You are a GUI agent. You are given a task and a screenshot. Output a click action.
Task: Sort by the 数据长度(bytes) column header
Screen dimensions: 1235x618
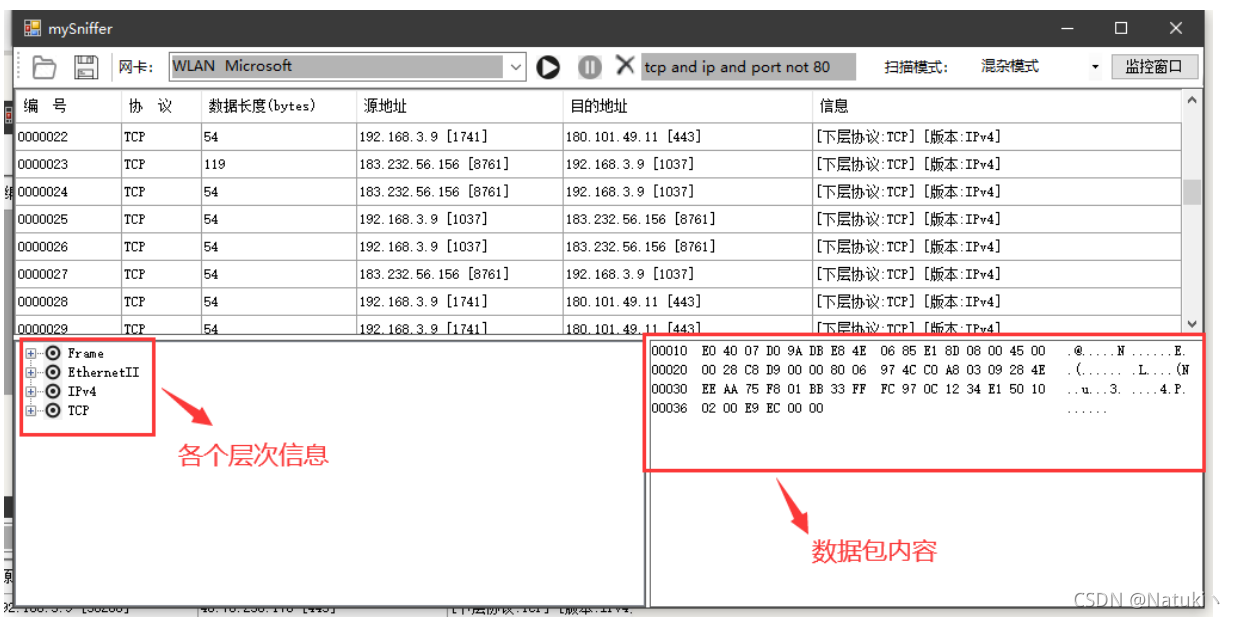coord(278,106)
